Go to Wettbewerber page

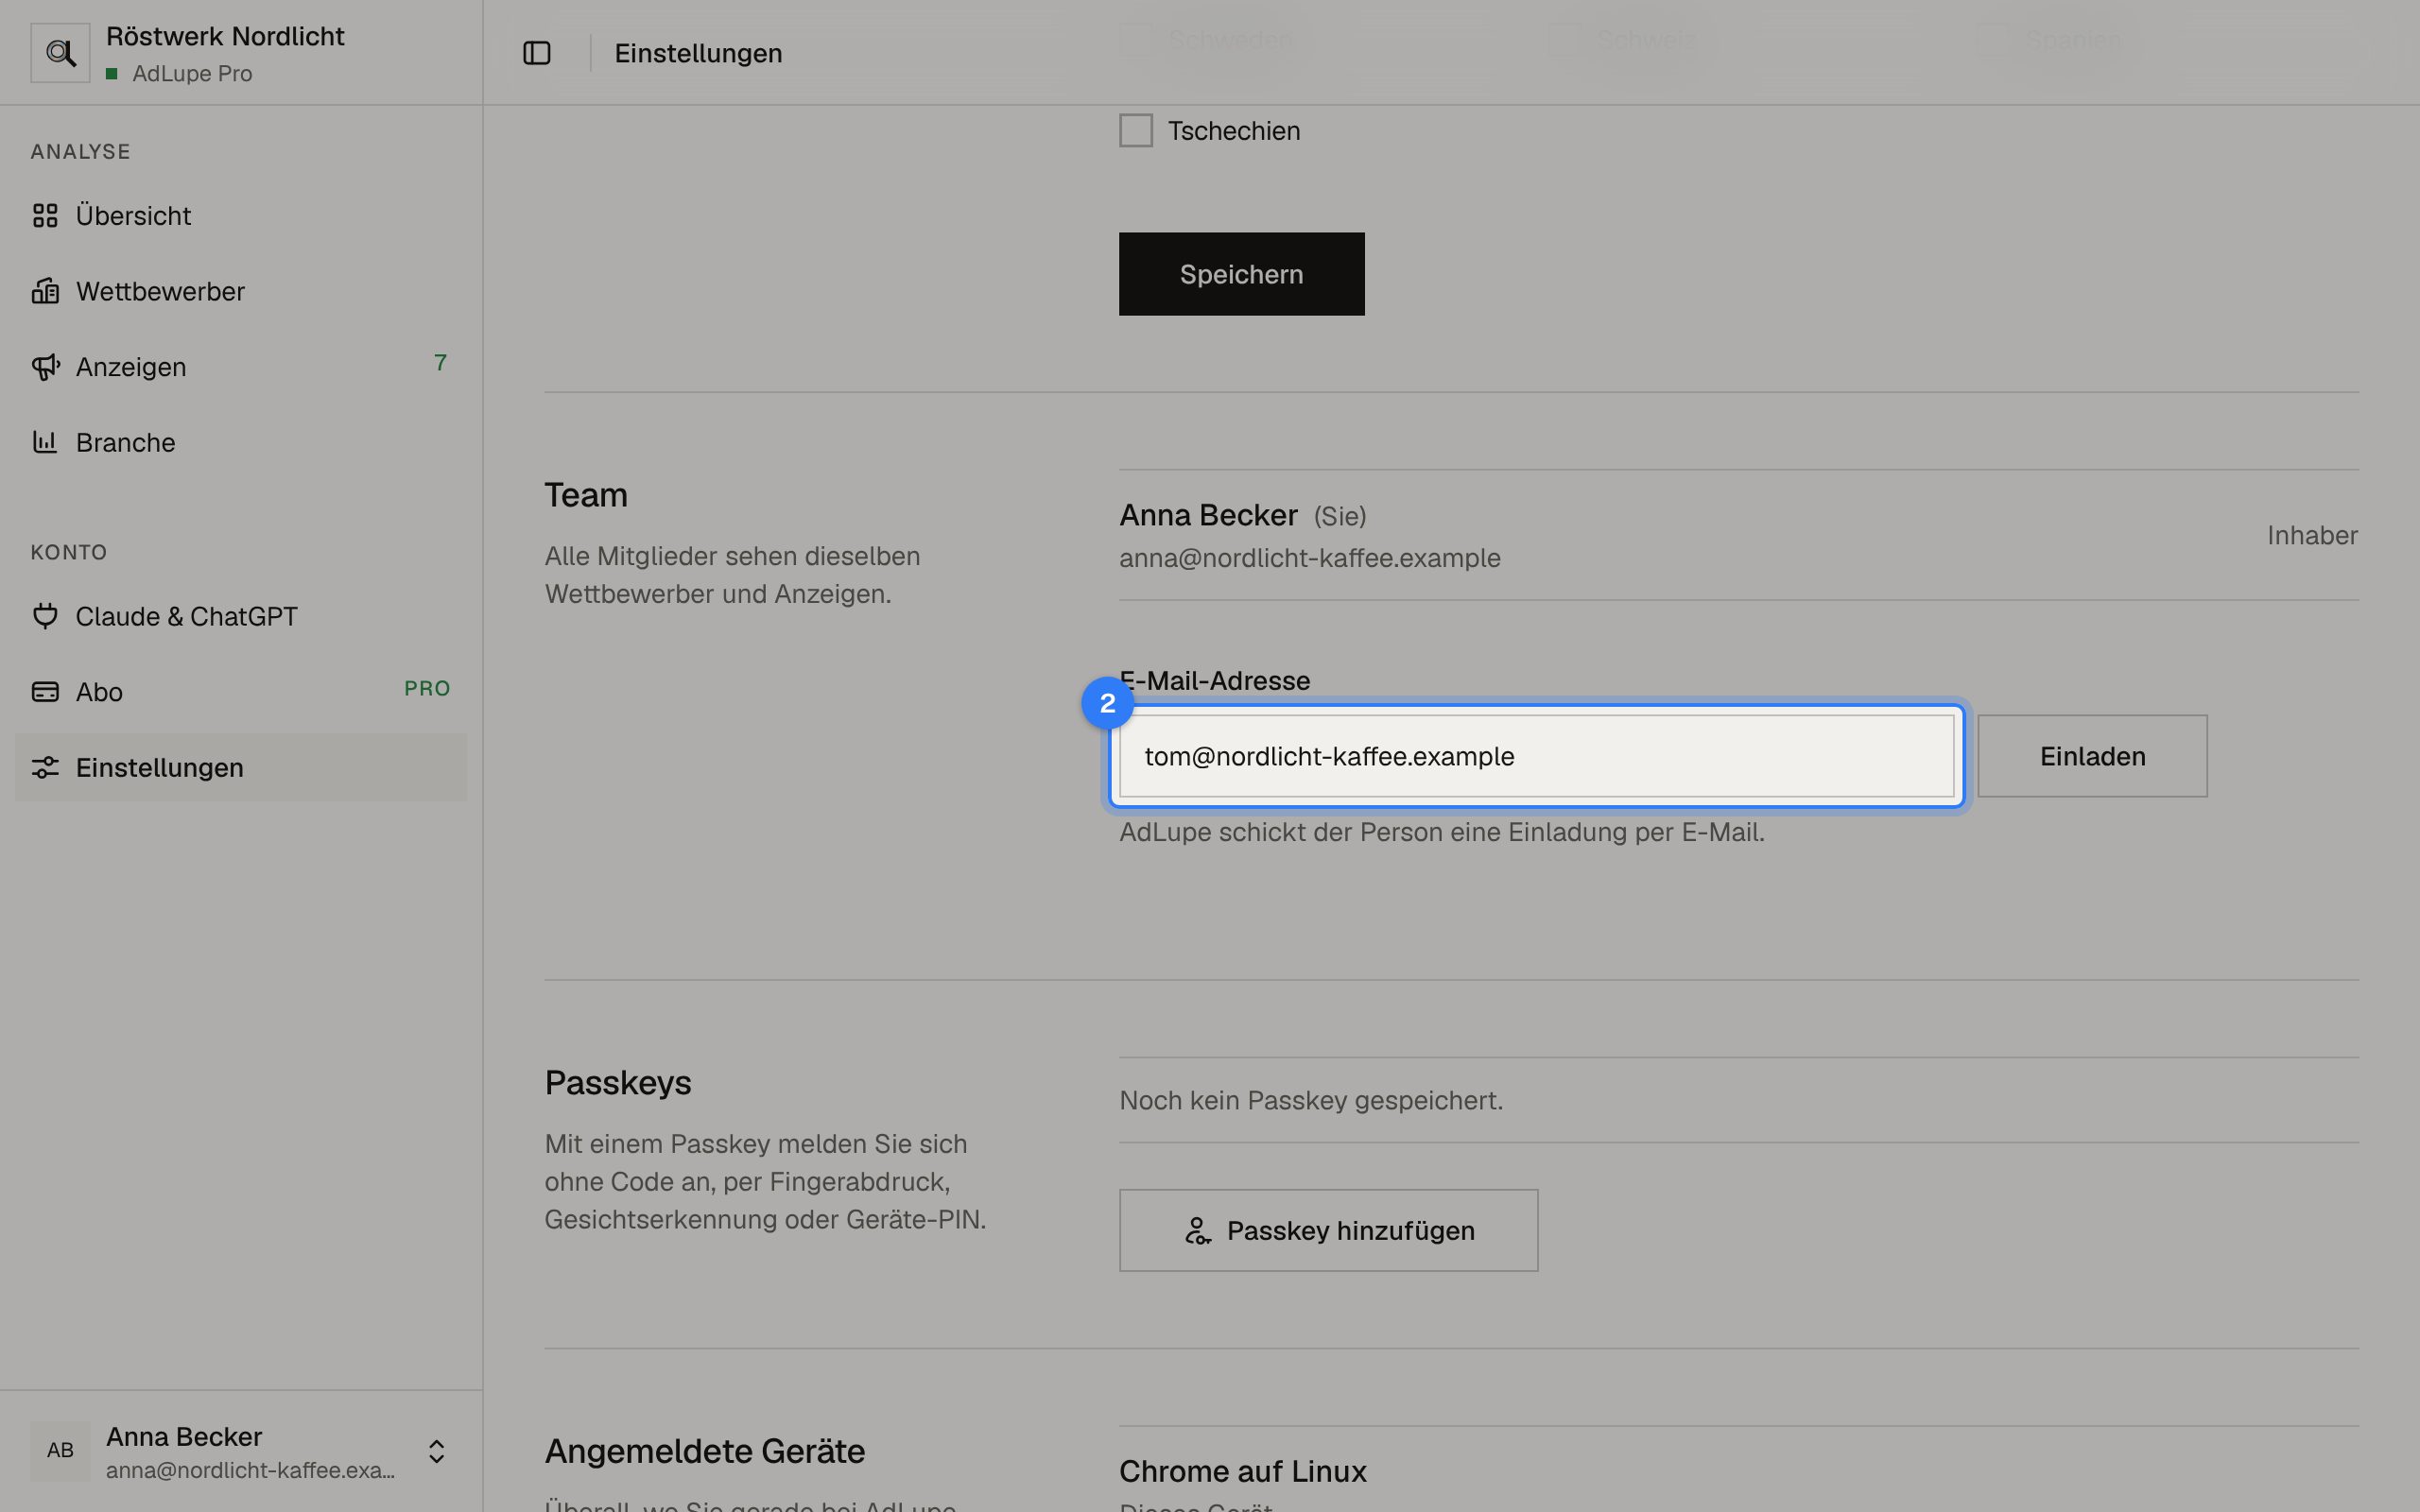coord(241,291)
